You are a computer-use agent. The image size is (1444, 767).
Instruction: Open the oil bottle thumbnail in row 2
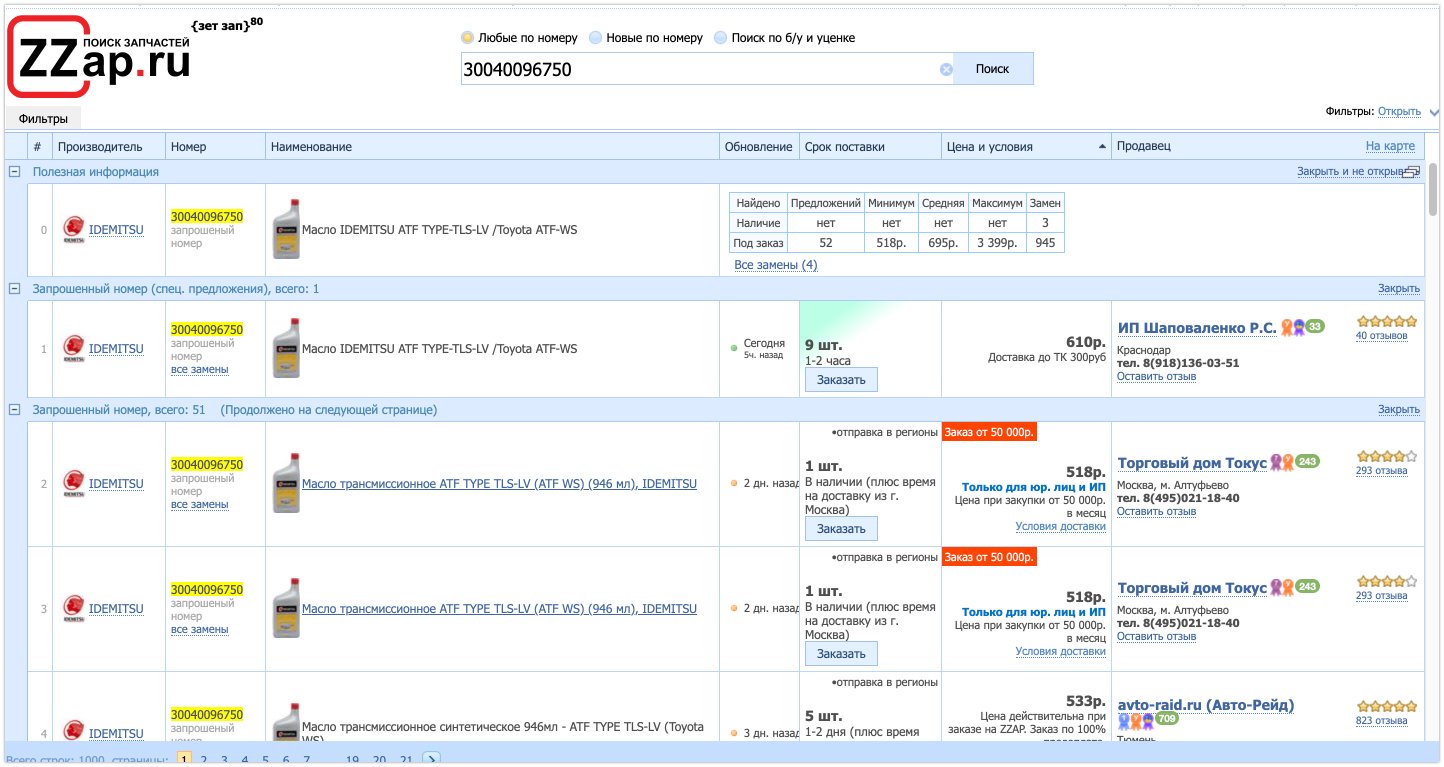(286, 483)
